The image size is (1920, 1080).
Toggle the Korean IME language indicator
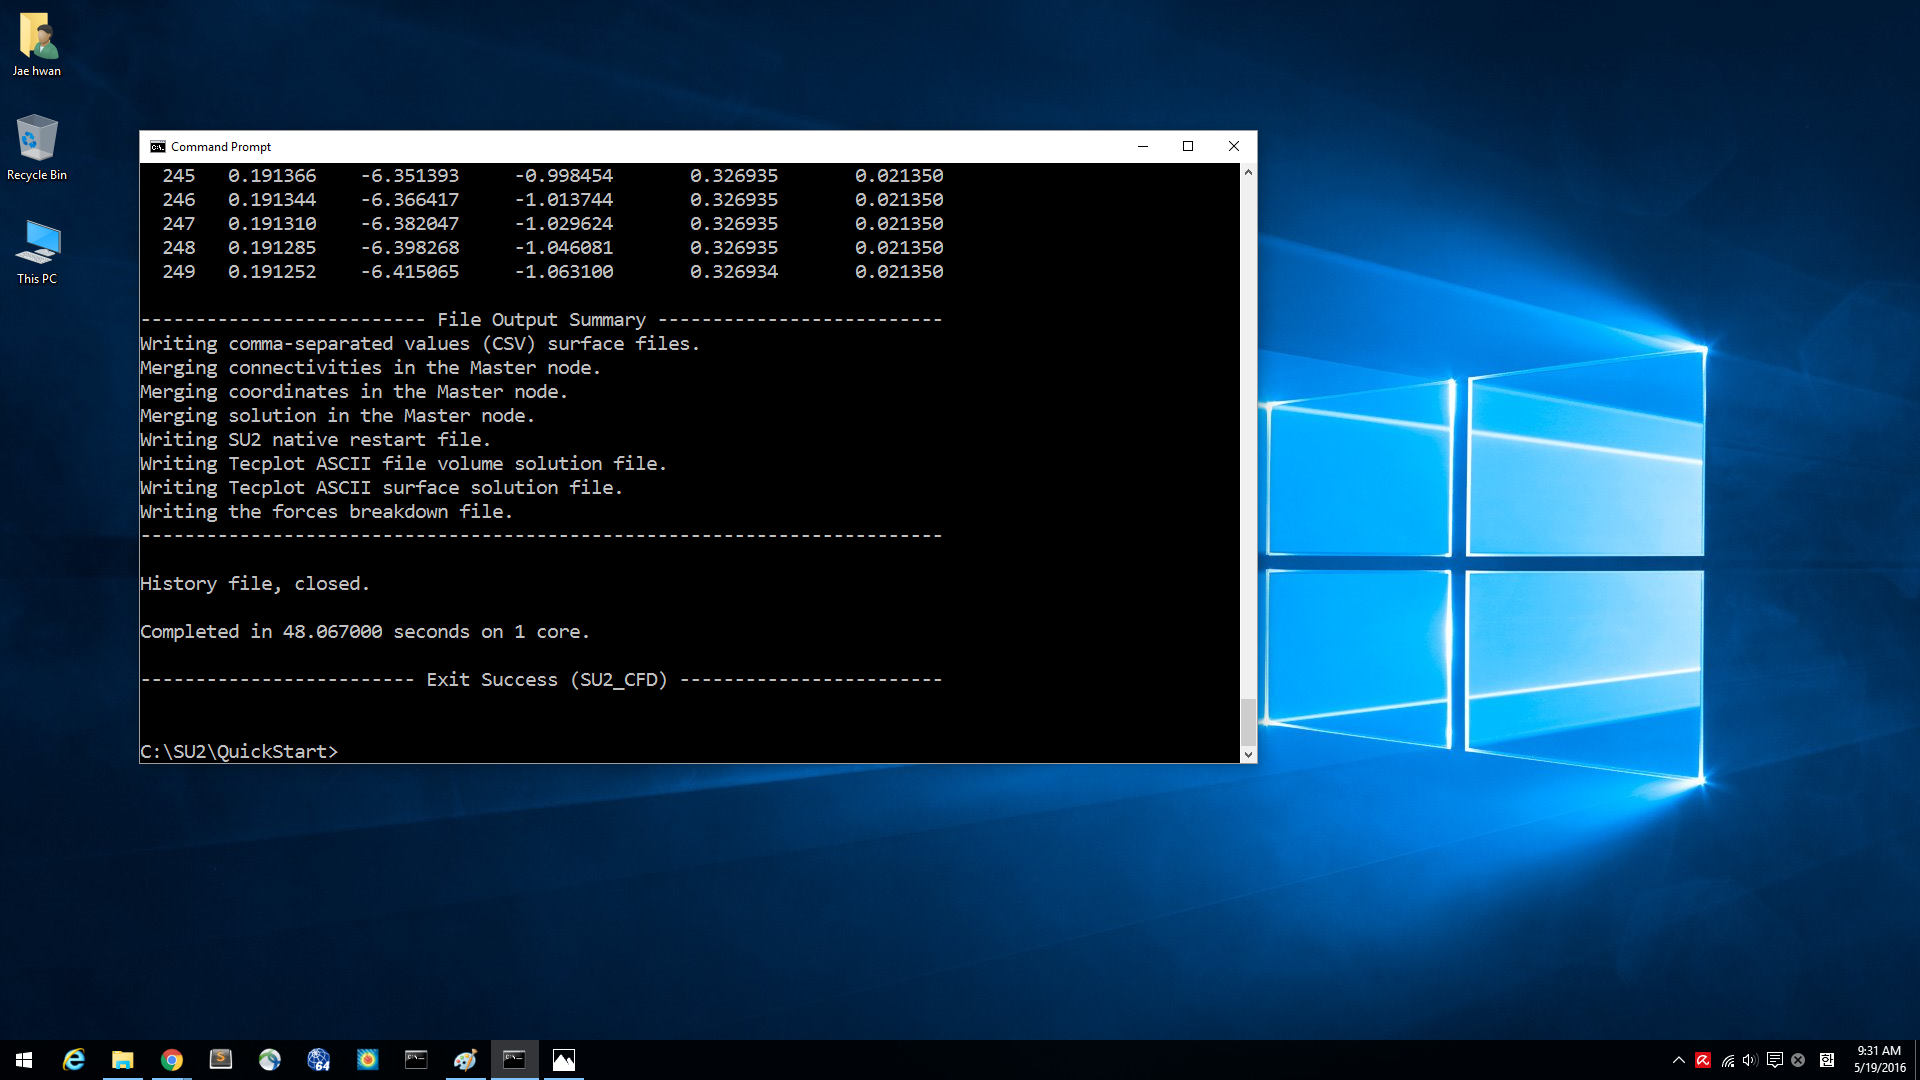point(1827,1060)
